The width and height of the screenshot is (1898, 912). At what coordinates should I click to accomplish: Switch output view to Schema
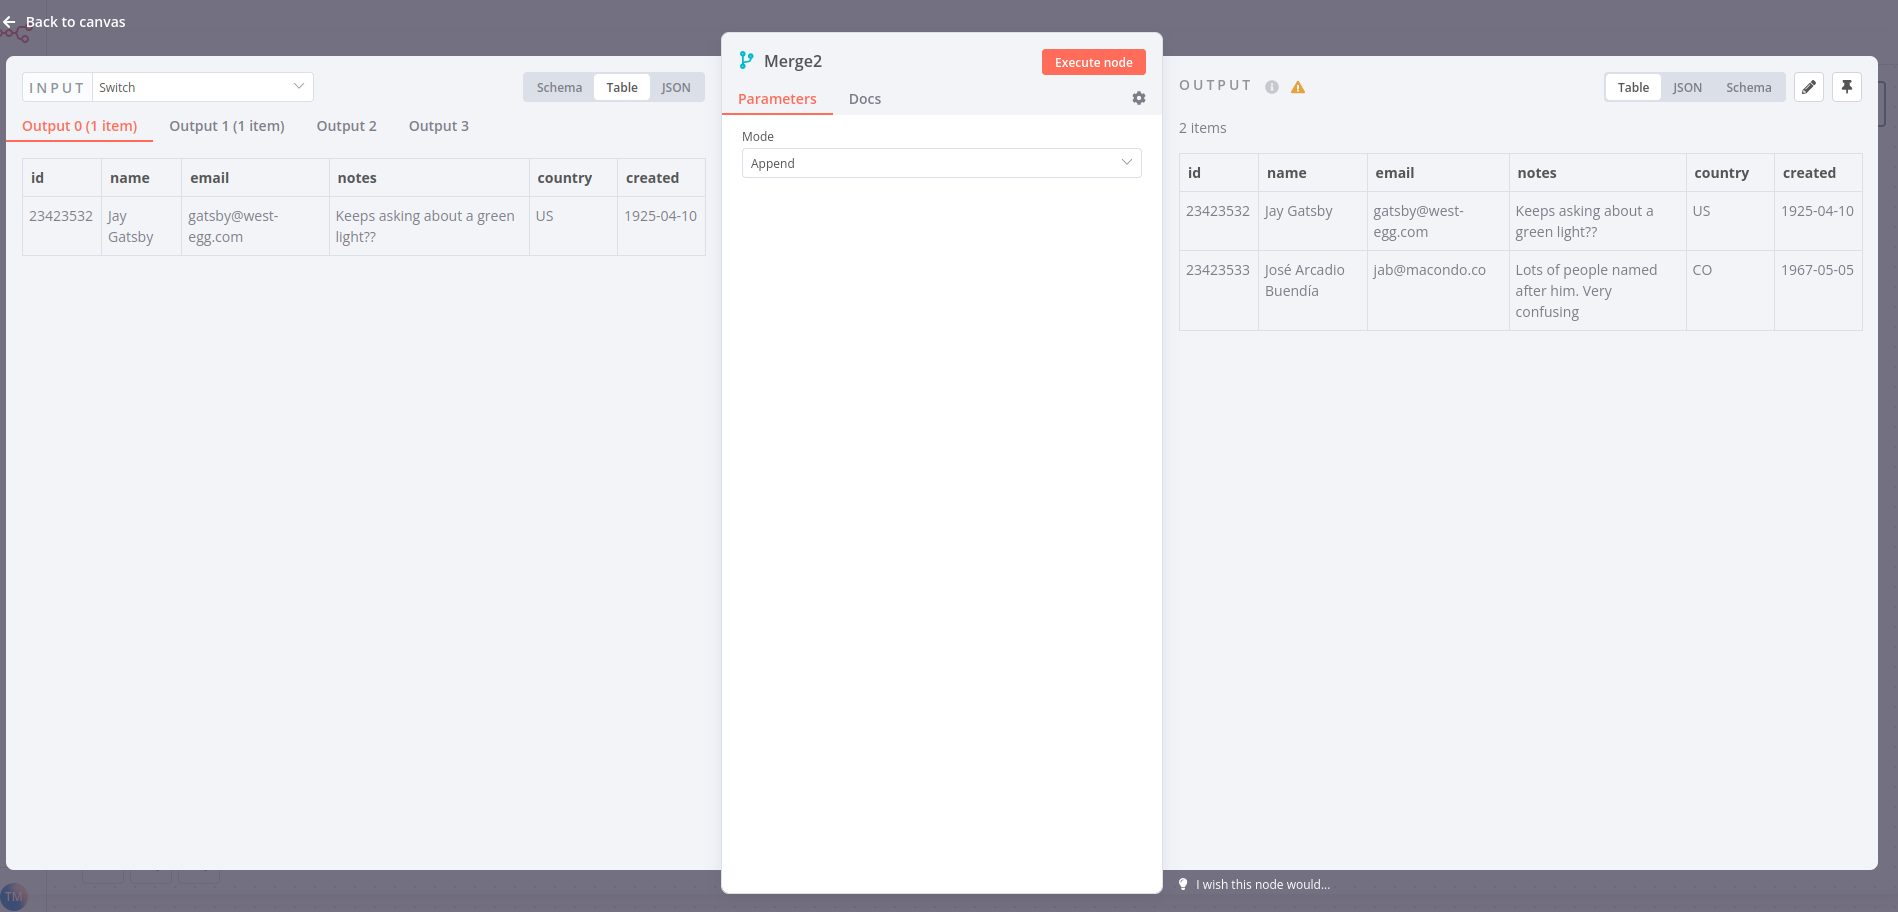1748,87
